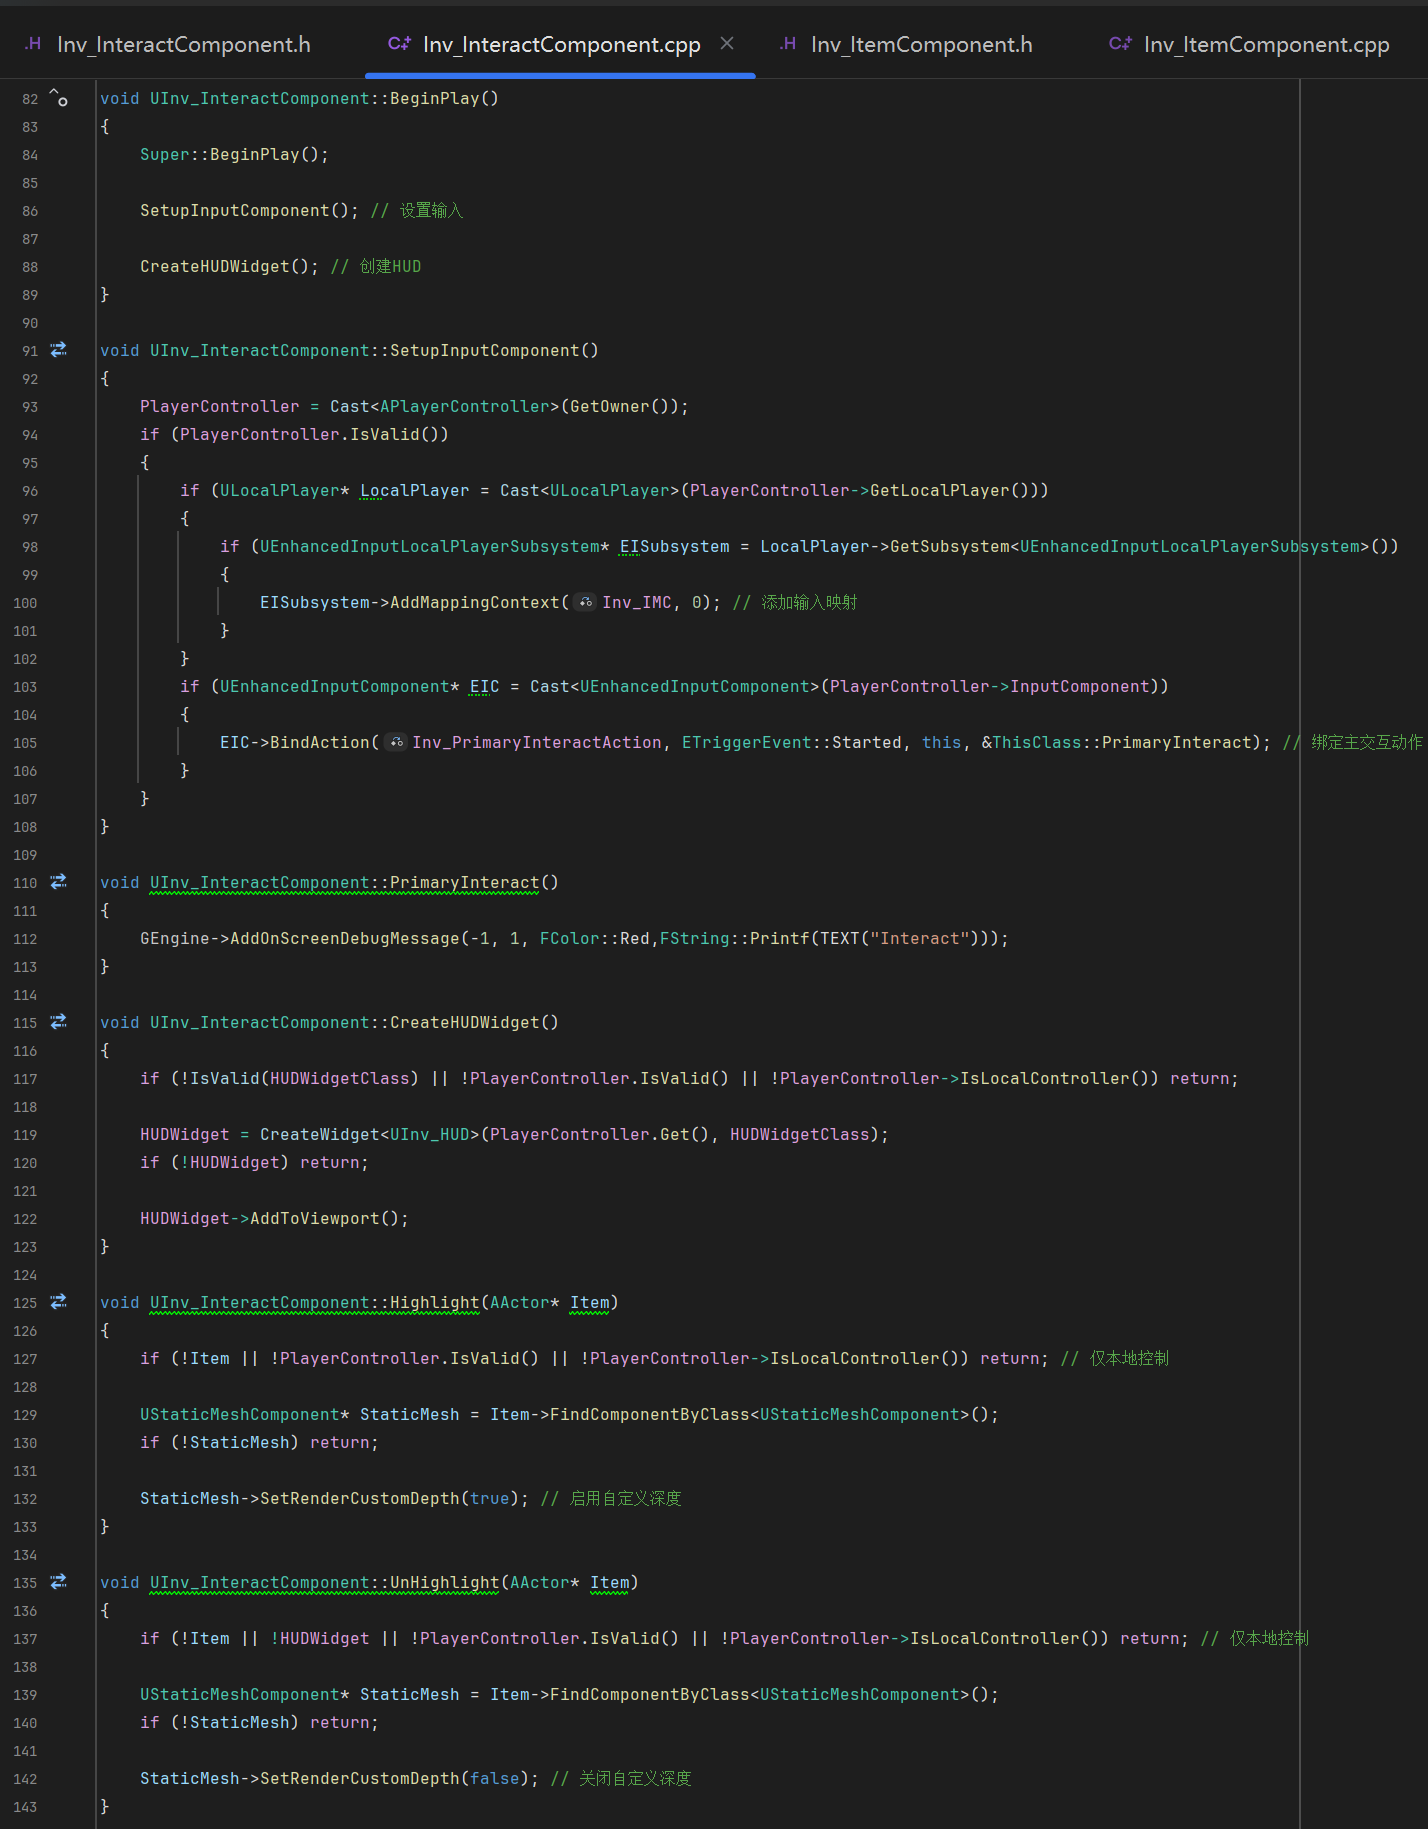This screenshot has width=1428, height=1829.
Task: Click the comment '关闭自定义深度'
Action: 636,1778
